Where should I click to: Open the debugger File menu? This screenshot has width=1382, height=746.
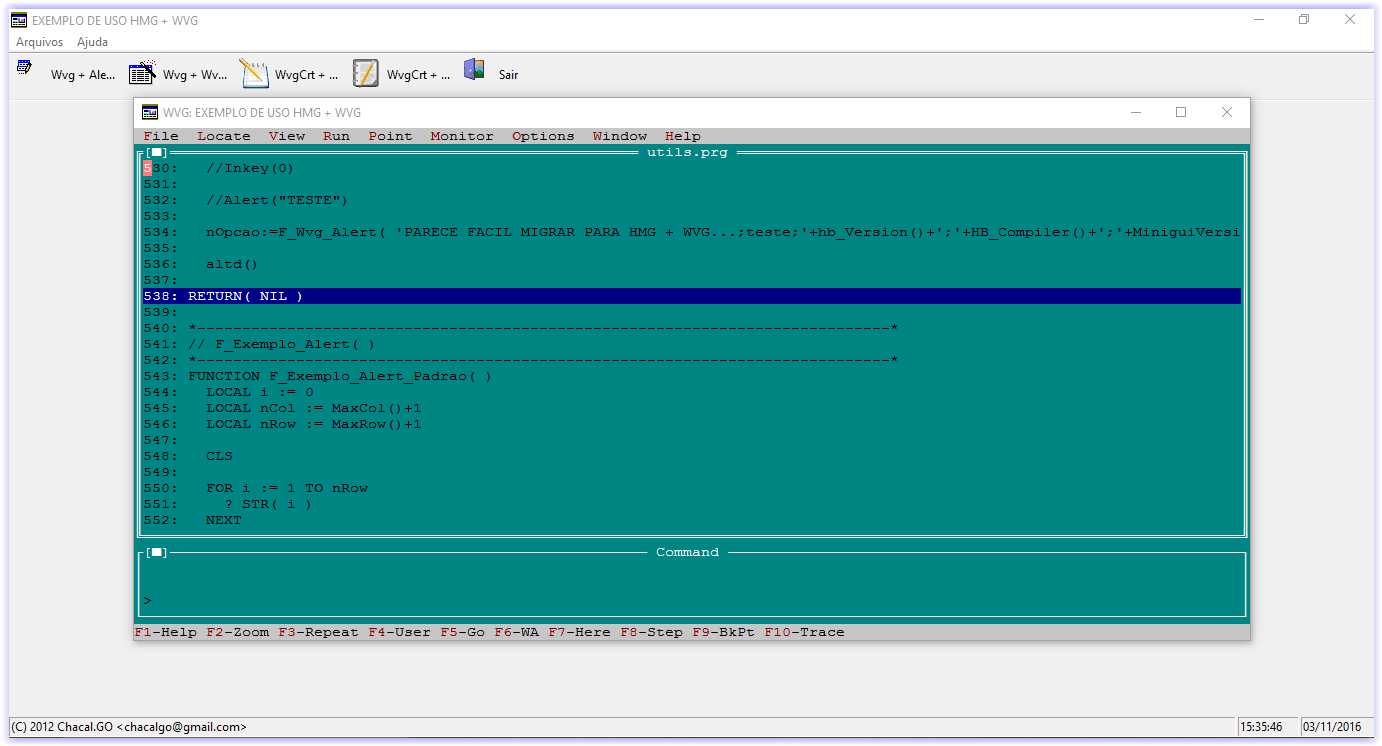coord(160,136)
